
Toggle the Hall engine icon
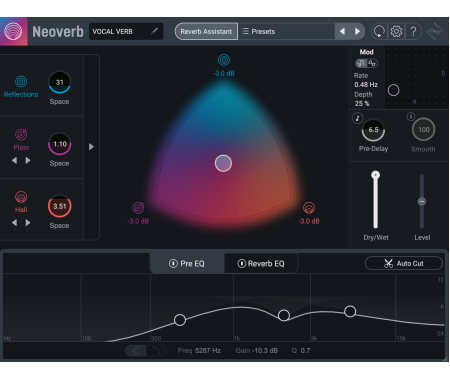(x=21, y=197)
